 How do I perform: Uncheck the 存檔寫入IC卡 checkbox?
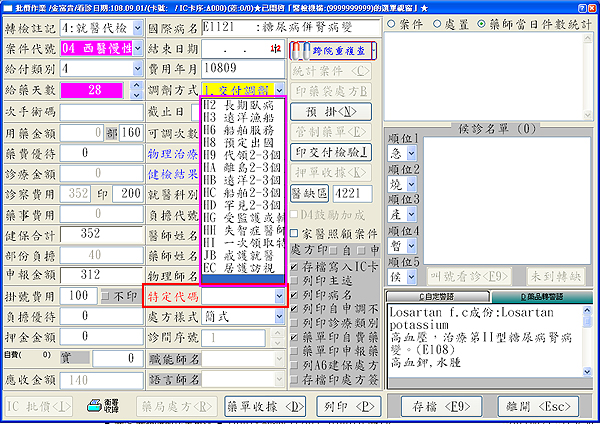294,267
